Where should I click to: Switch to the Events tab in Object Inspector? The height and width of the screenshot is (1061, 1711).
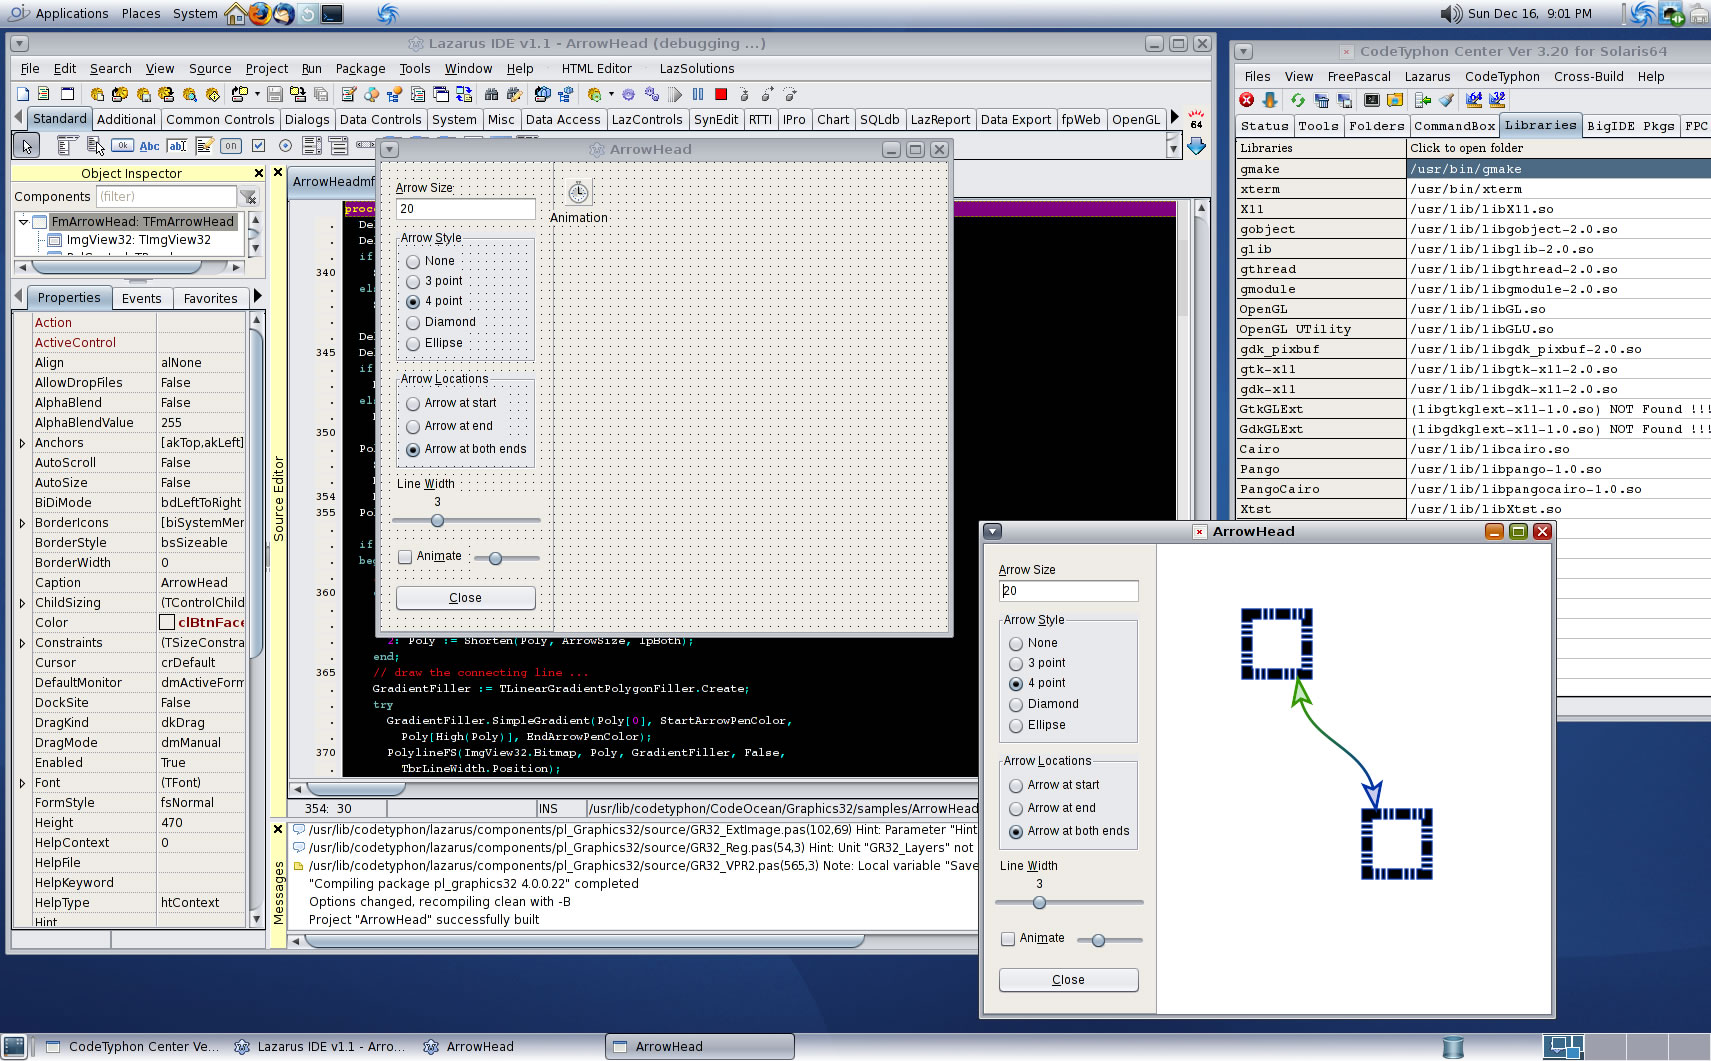click(x=141, y=298)
